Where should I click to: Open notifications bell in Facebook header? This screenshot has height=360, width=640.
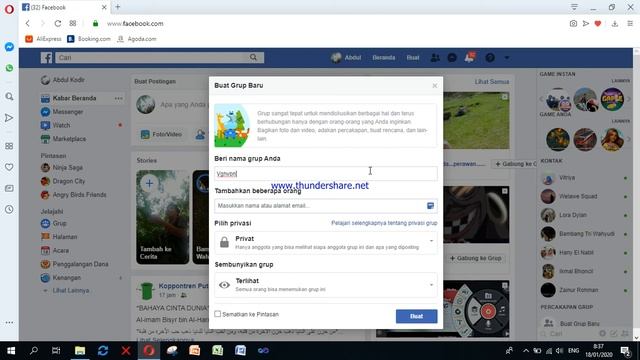(469, 58)
